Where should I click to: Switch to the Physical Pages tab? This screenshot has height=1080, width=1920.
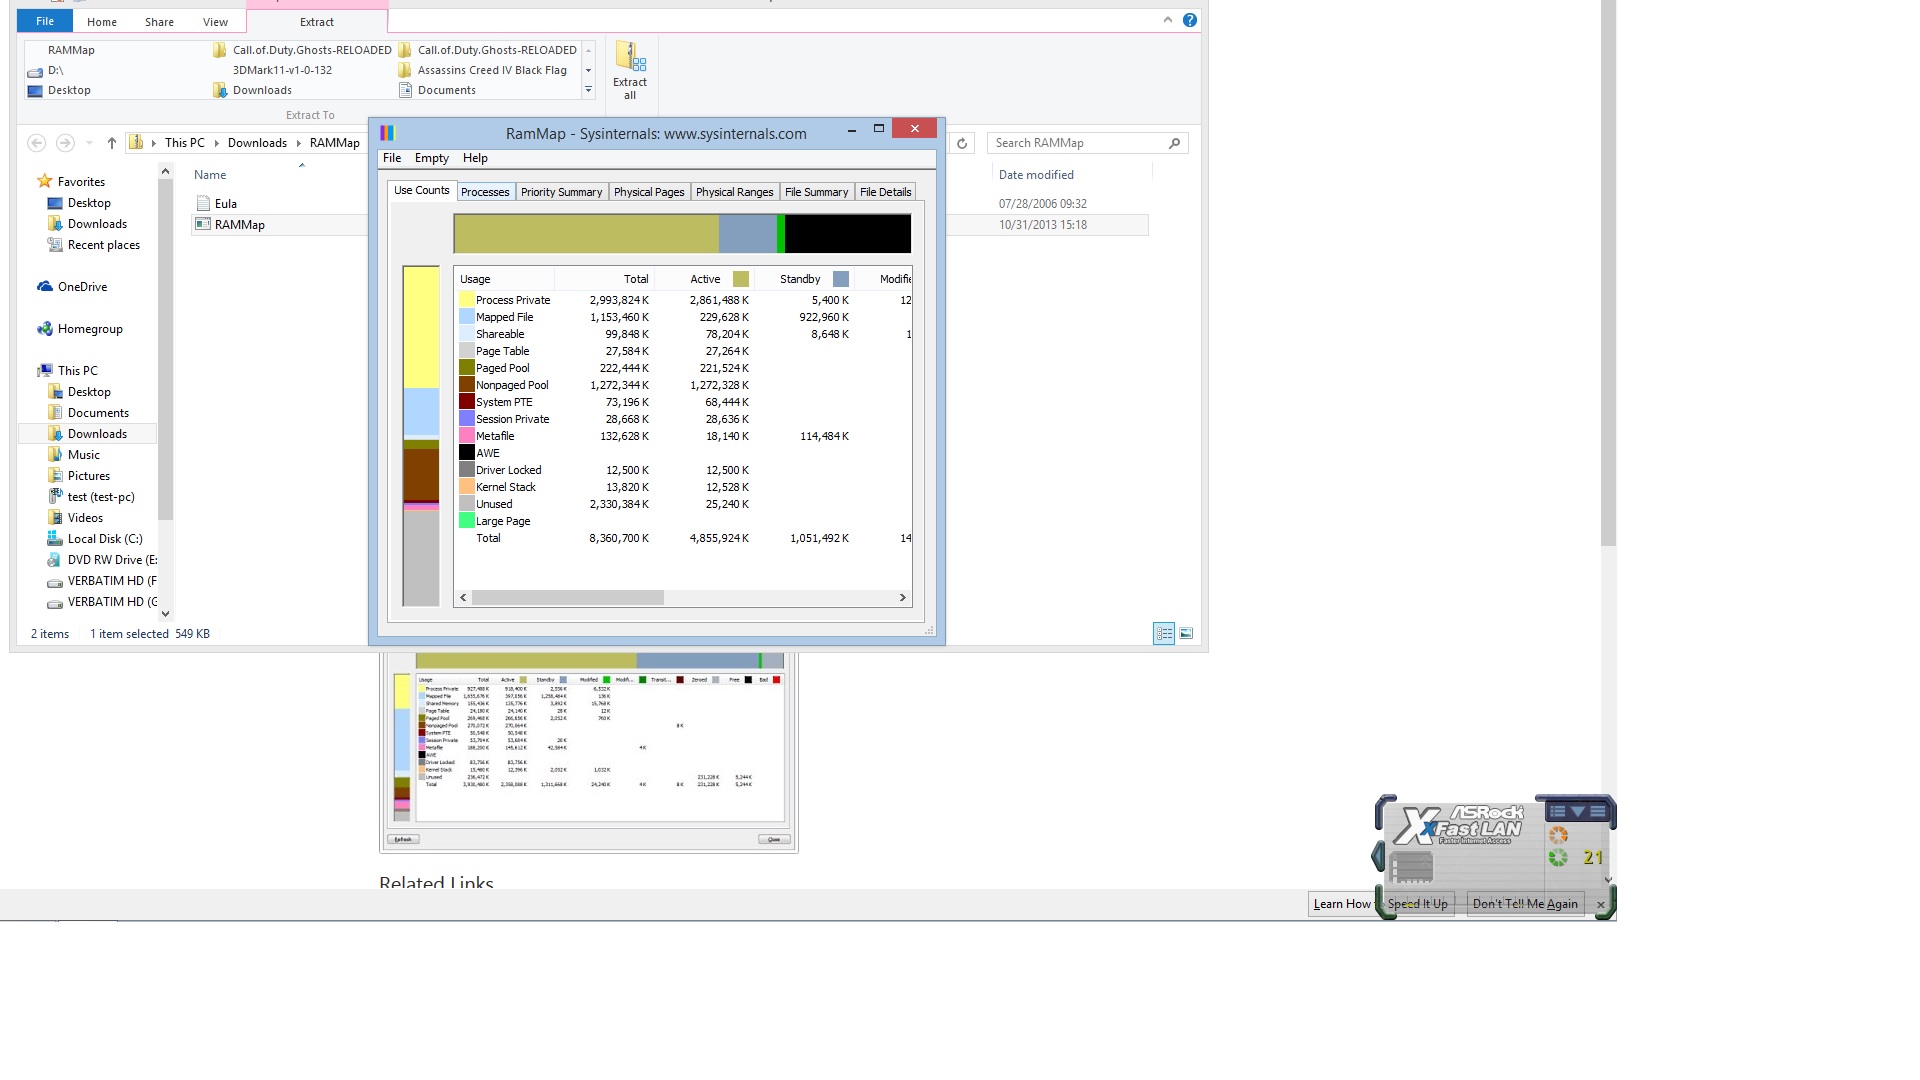point(649,192)
